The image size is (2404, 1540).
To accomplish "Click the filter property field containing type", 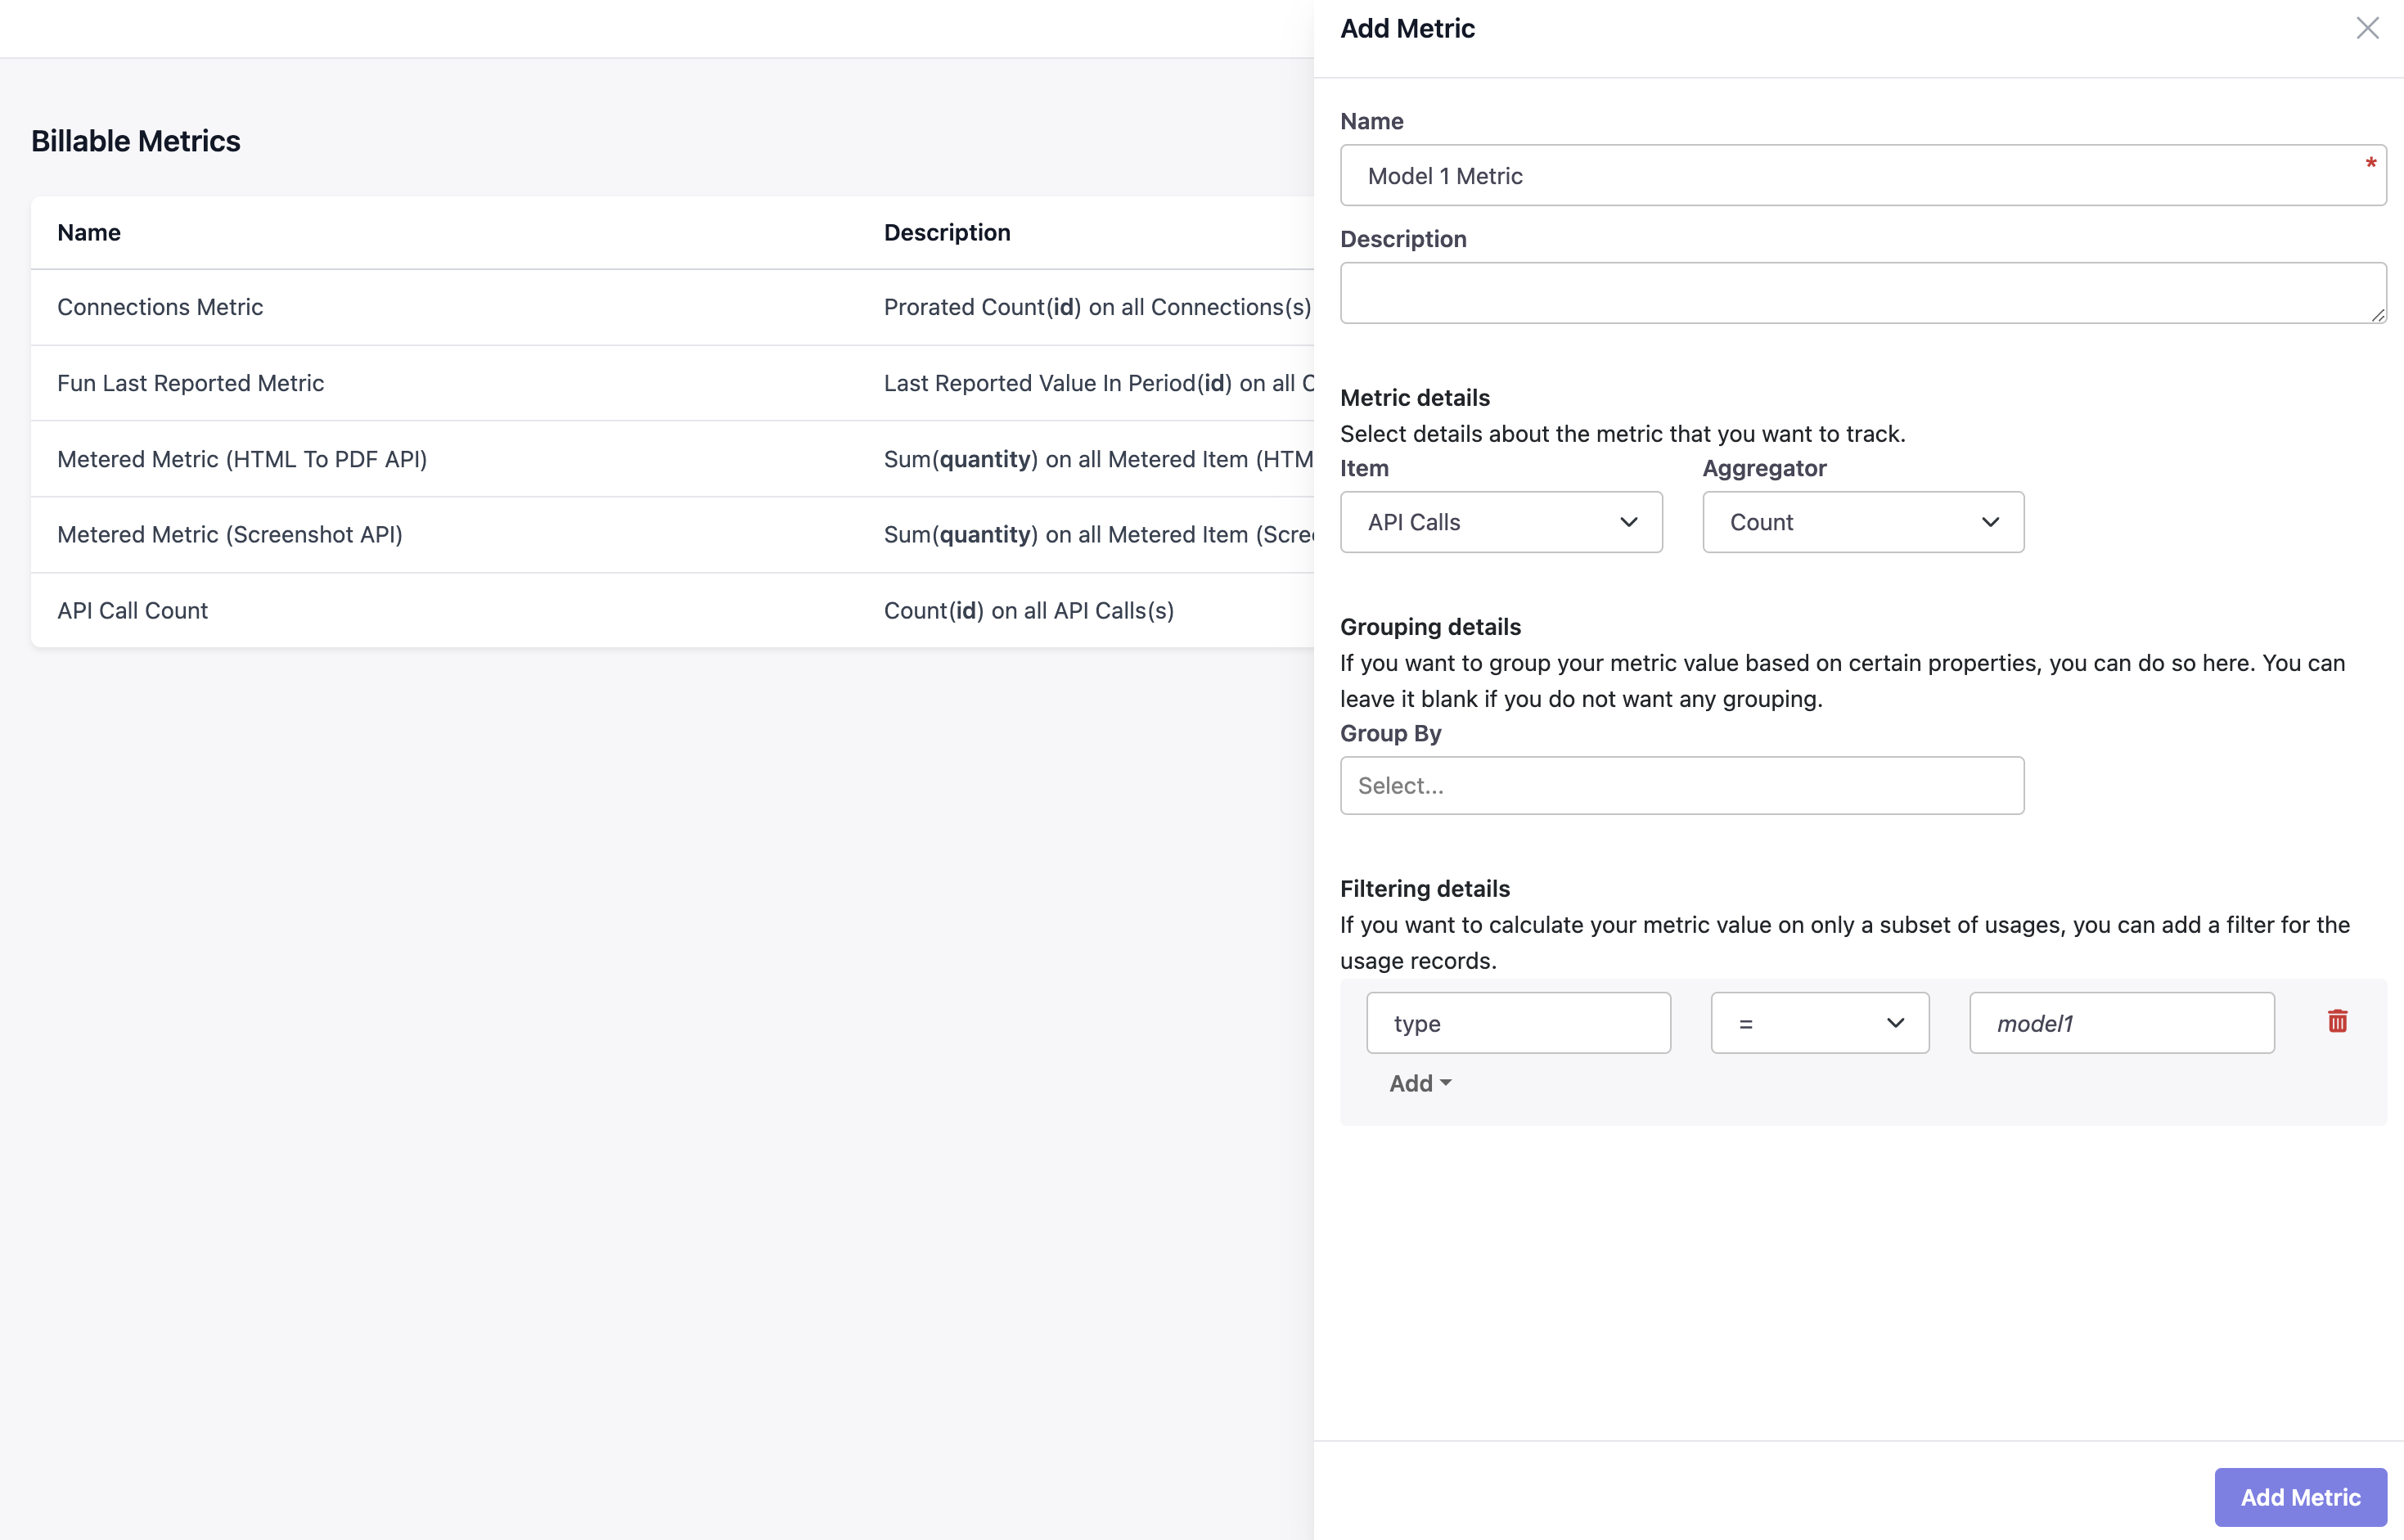I will point(1517,1023).
